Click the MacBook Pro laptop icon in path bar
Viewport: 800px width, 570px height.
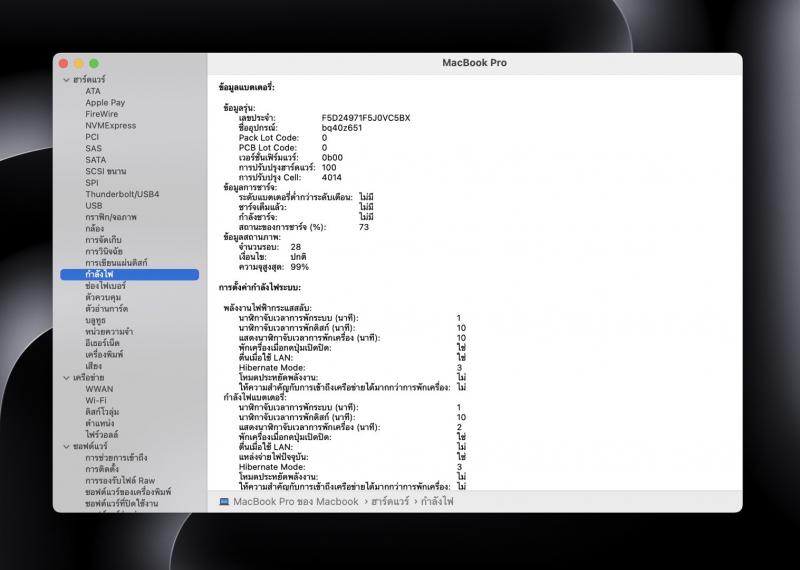click(224, 502)
